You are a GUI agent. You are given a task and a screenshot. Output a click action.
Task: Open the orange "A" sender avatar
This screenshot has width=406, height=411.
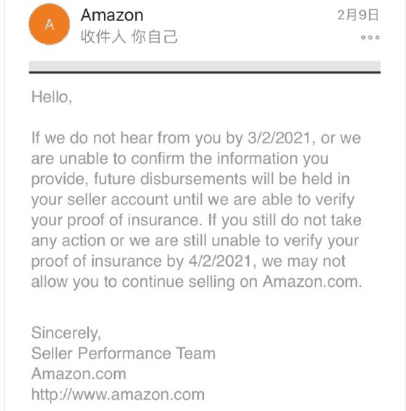click(49, 24)
